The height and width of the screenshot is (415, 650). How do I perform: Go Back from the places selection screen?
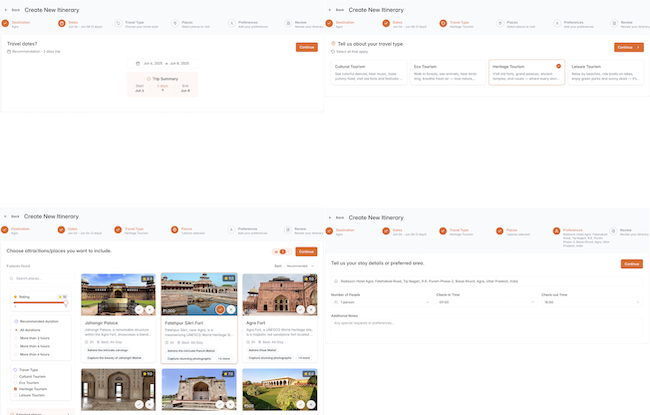(x=12, y=216)
